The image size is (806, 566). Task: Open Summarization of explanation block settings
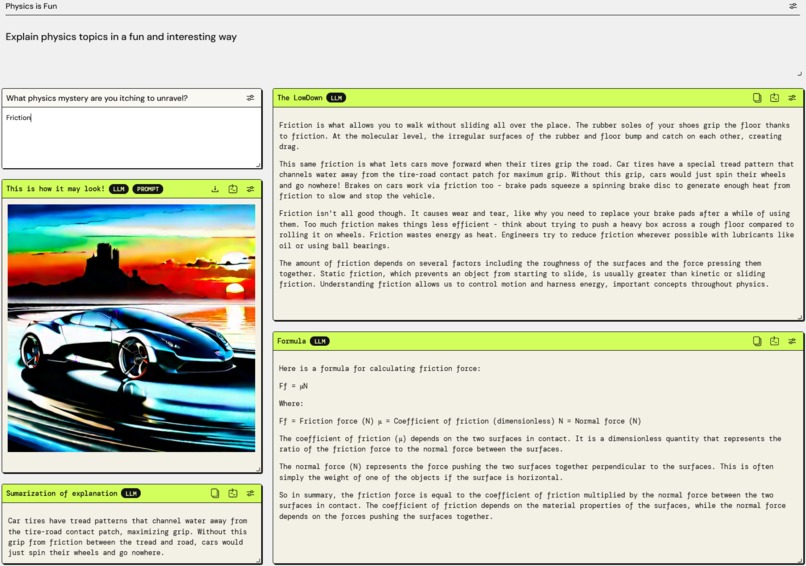click(x=250, y=494)
